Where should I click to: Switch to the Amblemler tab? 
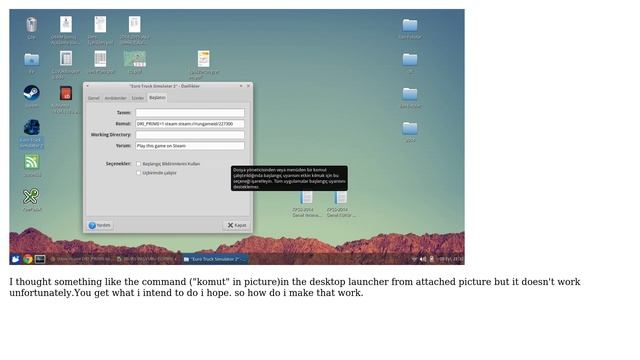point(116,98)
